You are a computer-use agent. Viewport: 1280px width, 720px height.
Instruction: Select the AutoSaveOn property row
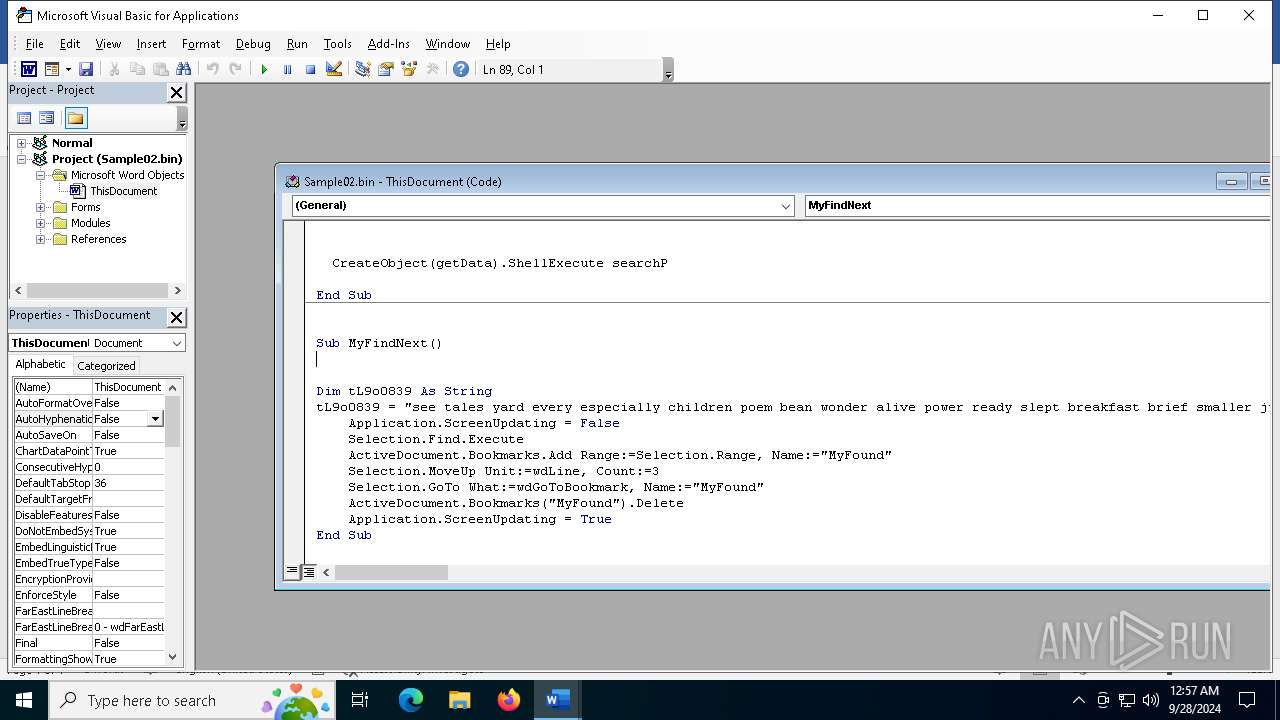tap(89, 435)
